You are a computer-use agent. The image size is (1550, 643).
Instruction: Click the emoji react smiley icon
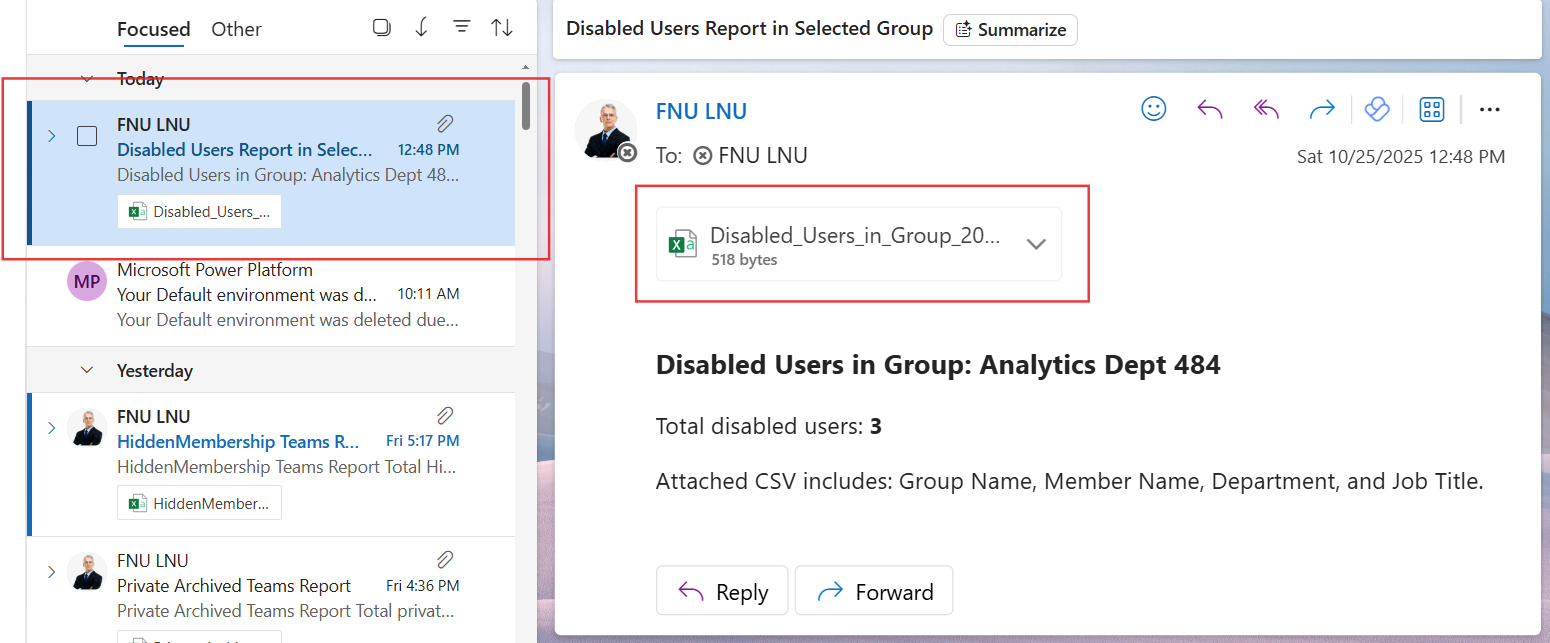pos(1154,109)
